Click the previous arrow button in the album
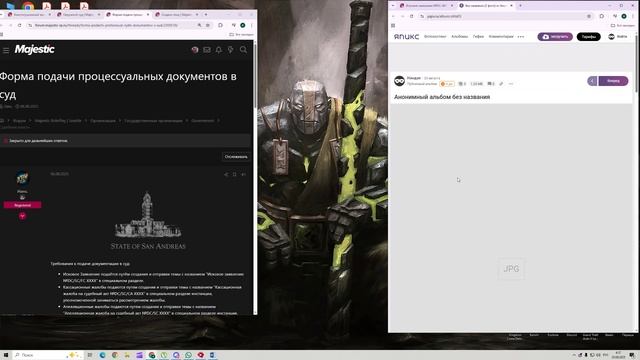The height and width of the screenshot is (360, 640). 592,81
